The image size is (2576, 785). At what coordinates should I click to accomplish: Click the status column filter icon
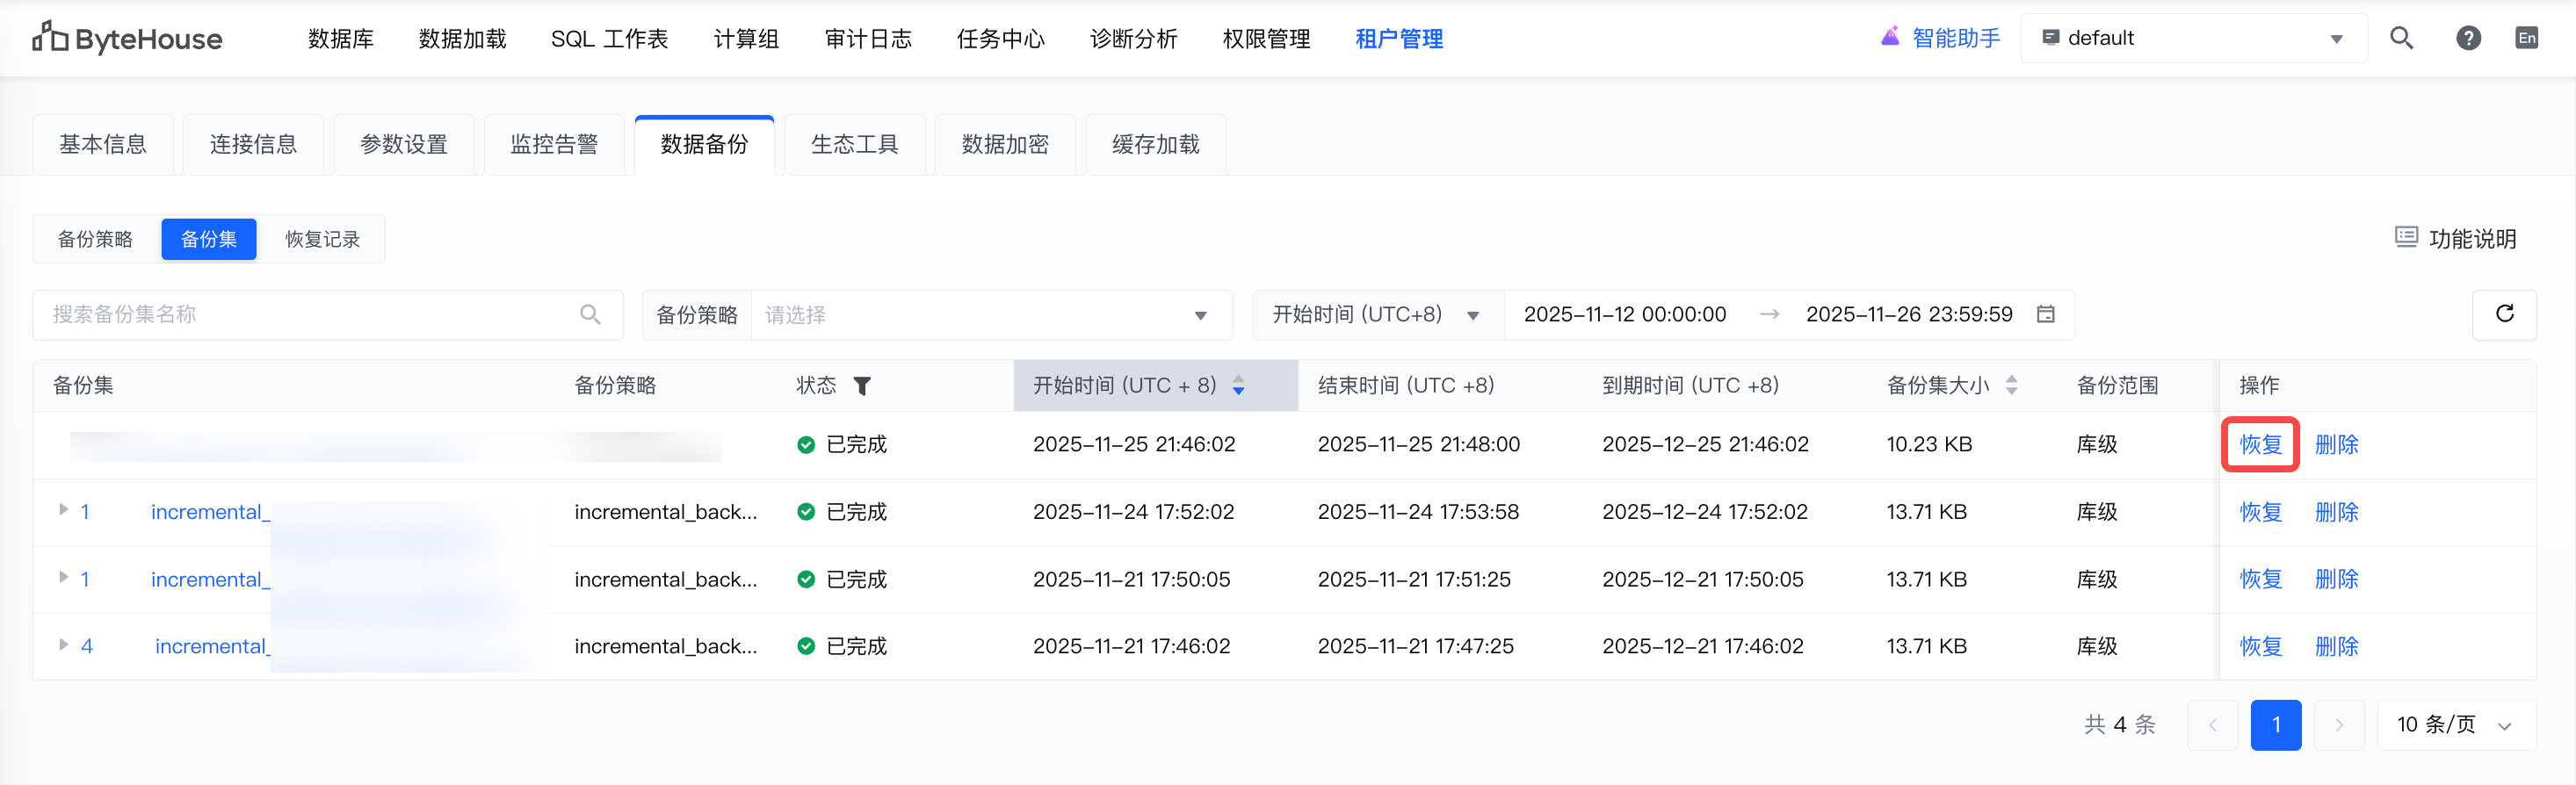(x=862, y=386)
